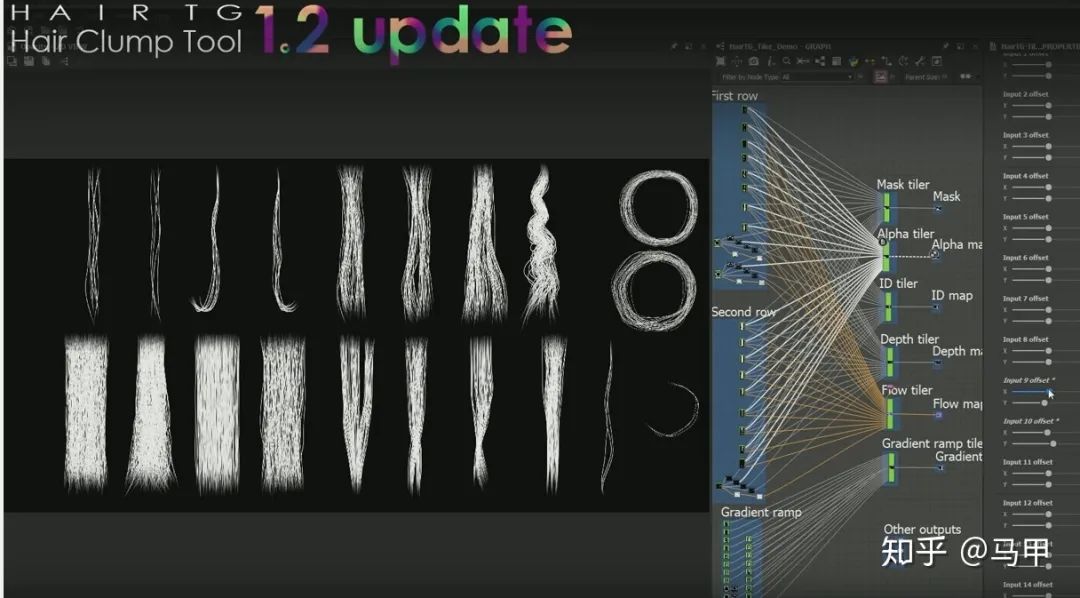Viewport: 1080px width, 598px height.
Task: Select the Alpha map output node
Action: tap(935, 255)
